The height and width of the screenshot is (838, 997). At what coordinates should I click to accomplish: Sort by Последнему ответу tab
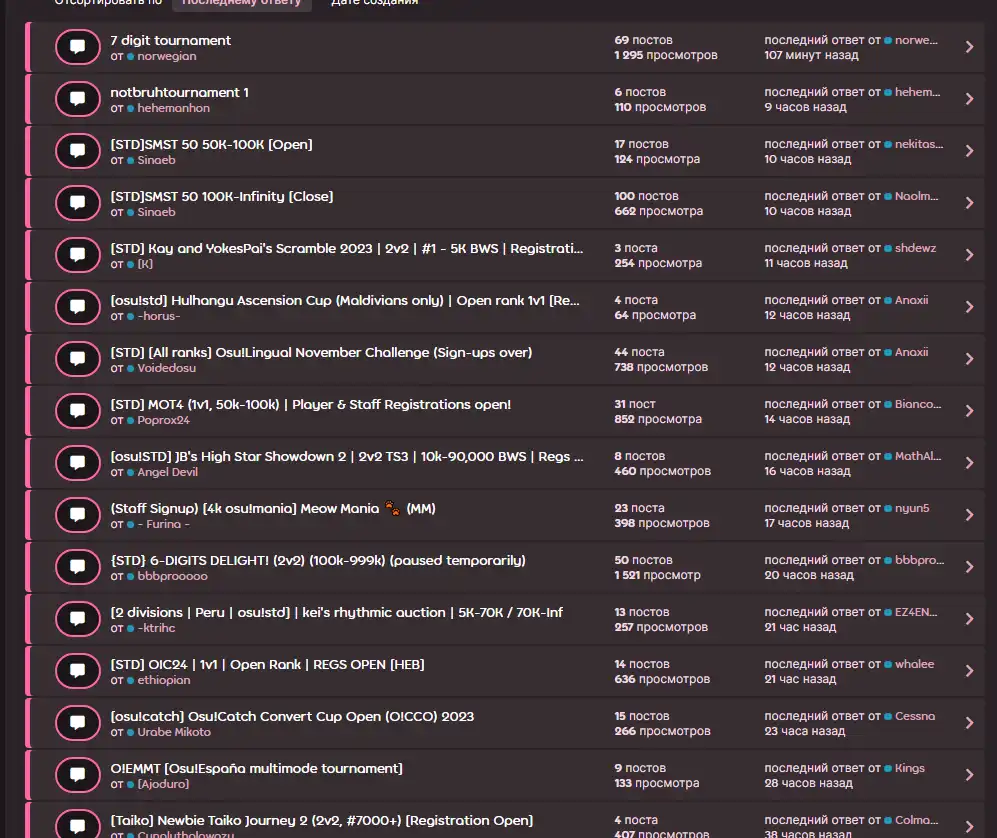[x=242, y=3]
